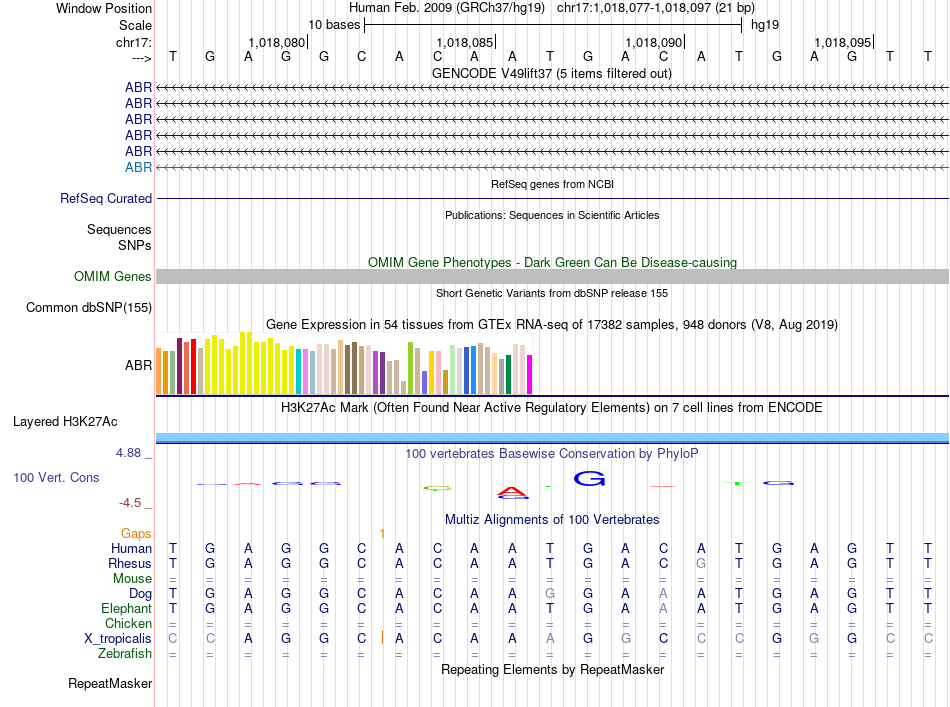
Task: Click the Layered H3K27Ac track label
Action: pyautogui.click(x=65, y=422)
